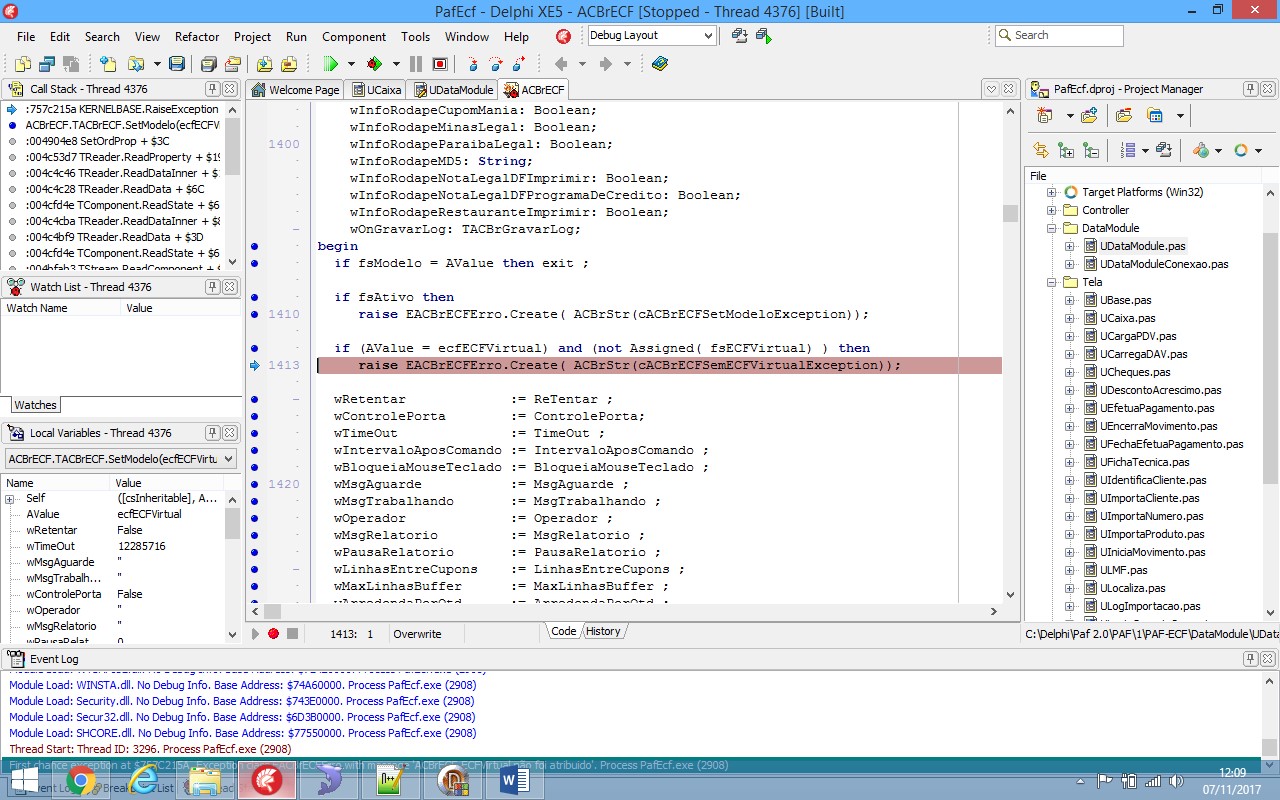The height and width of the screenshot is (800, 1280).
Task: Expand the Self variable node
Action: click(10, 498)
